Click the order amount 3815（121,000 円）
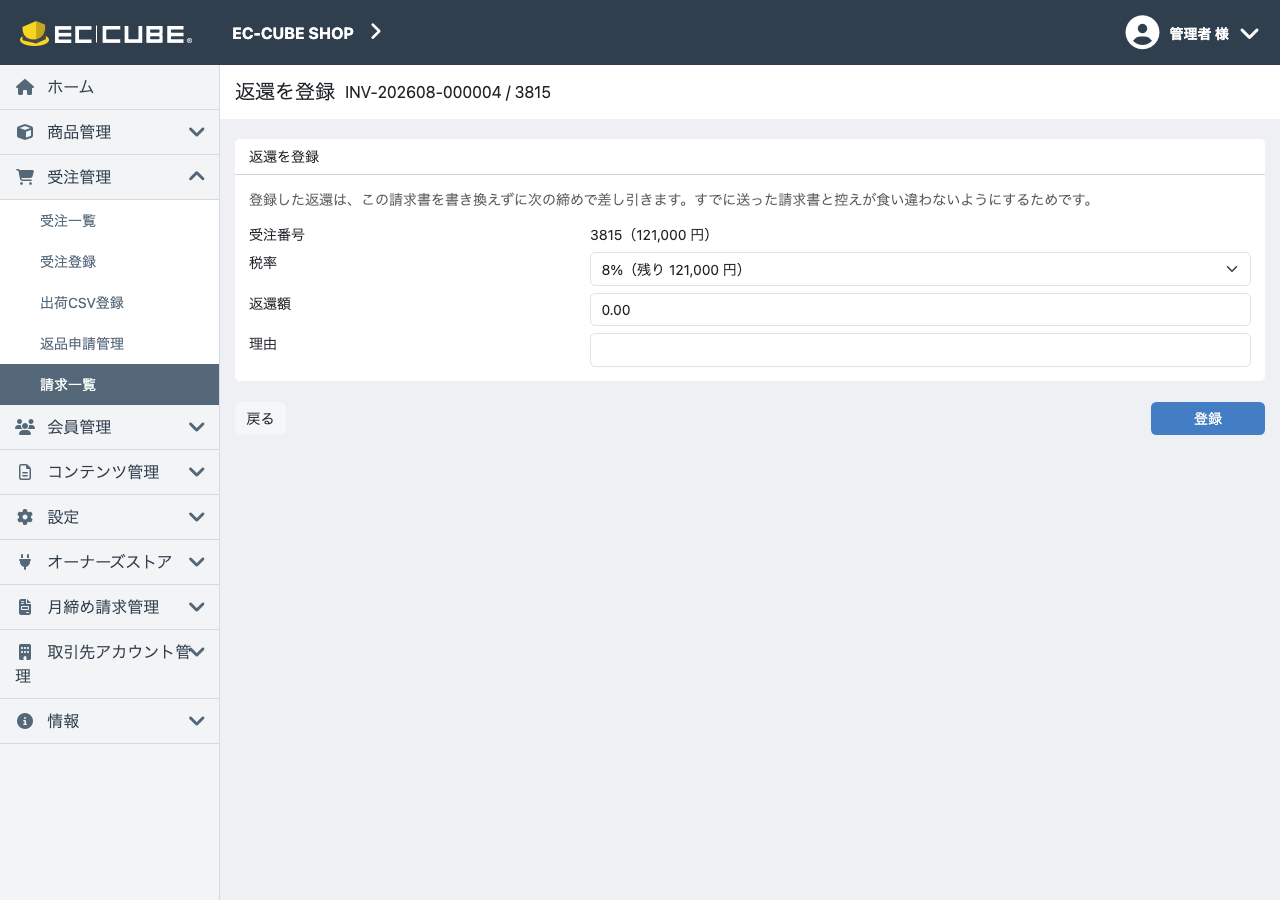The height and width of the screenshot is (900, 1280). point(650,235)
